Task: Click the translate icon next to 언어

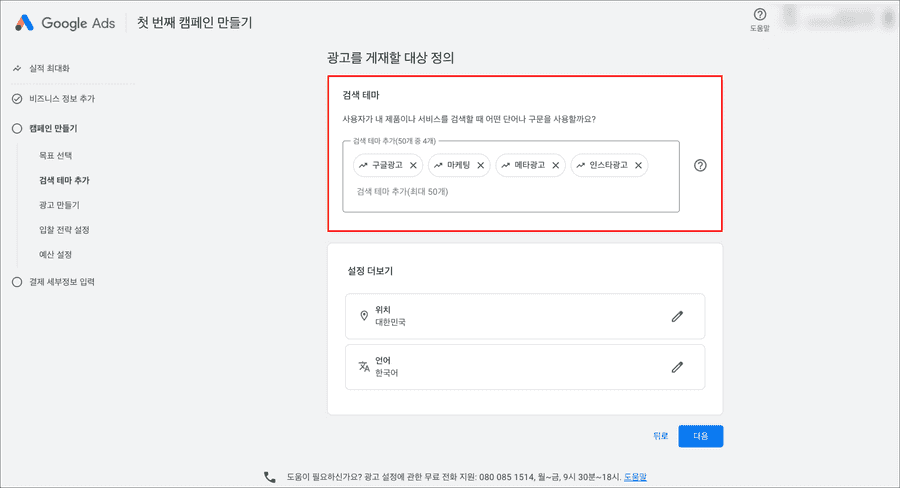Action: coord(364,366)
